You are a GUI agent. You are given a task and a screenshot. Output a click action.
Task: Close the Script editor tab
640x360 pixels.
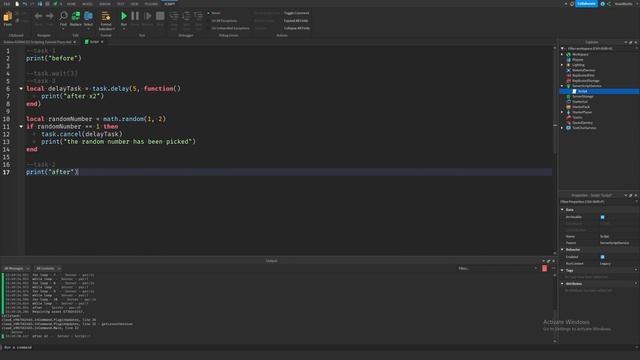102,42
